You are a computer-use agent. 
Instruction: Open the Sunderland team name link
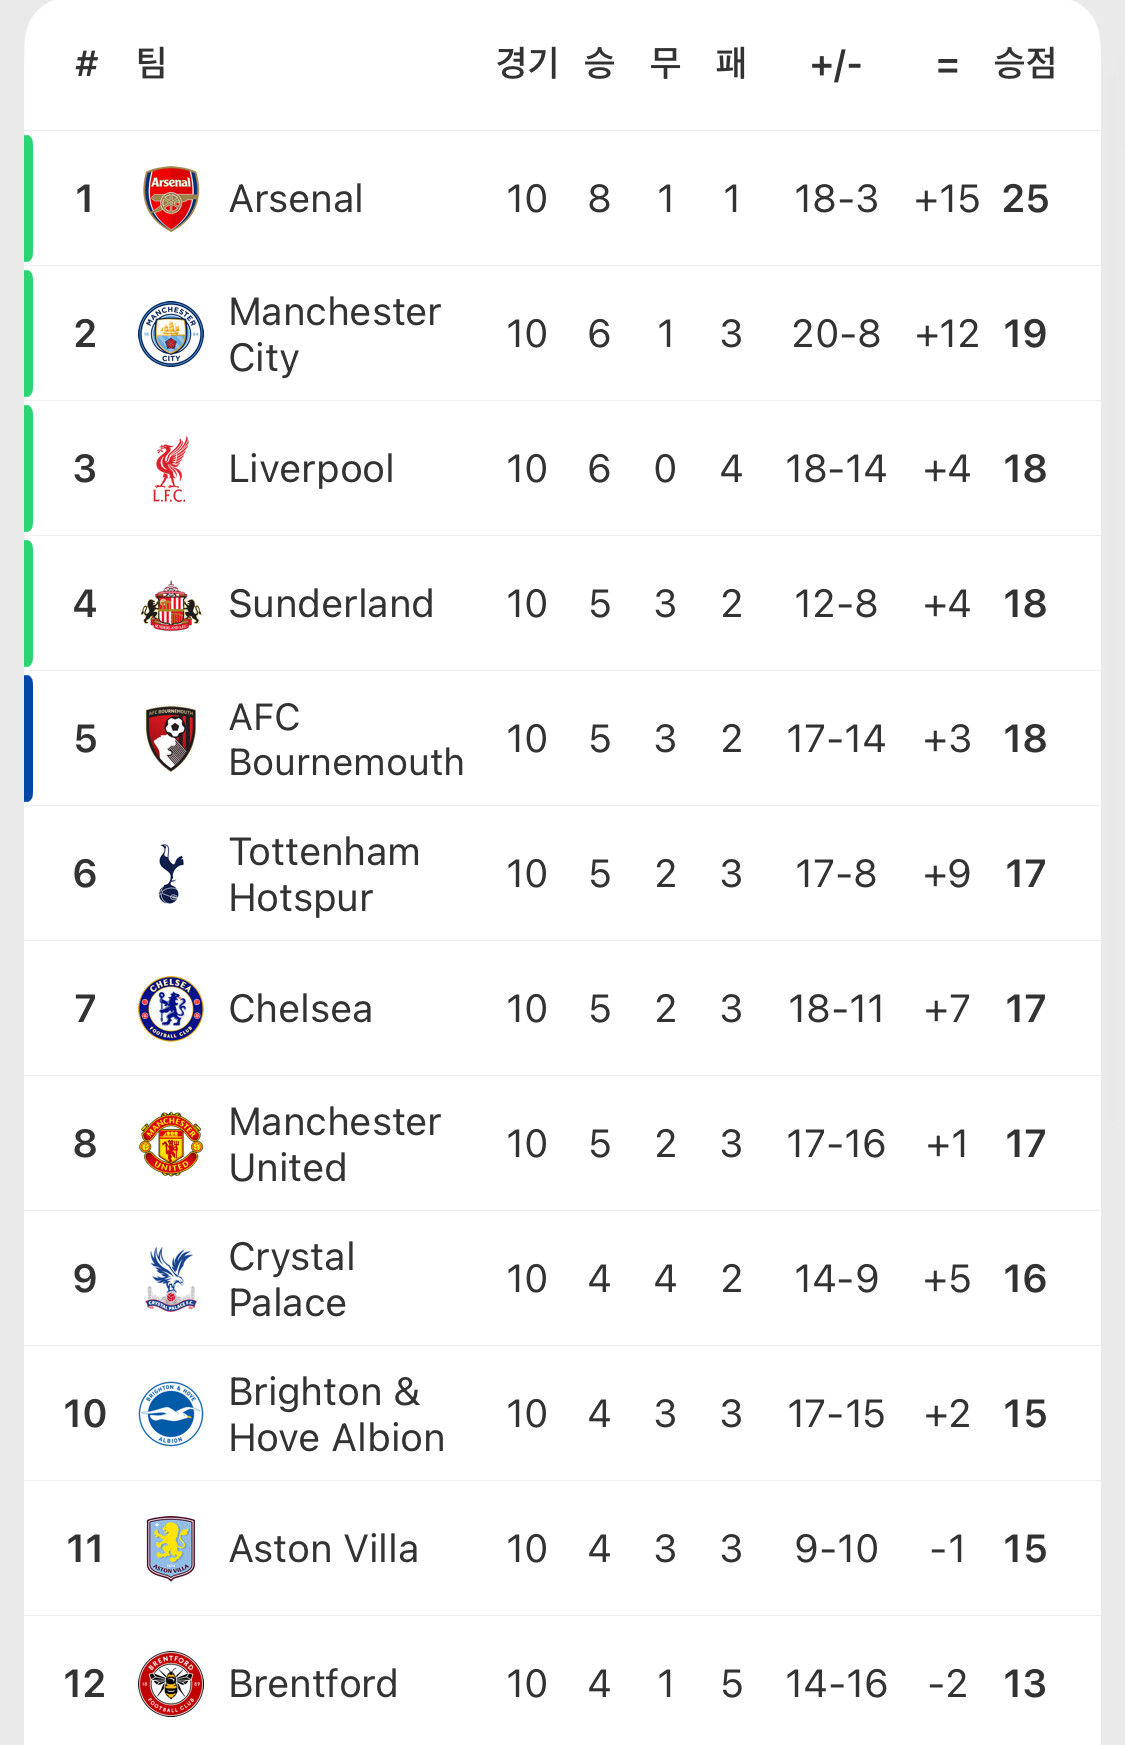(331, 604)
